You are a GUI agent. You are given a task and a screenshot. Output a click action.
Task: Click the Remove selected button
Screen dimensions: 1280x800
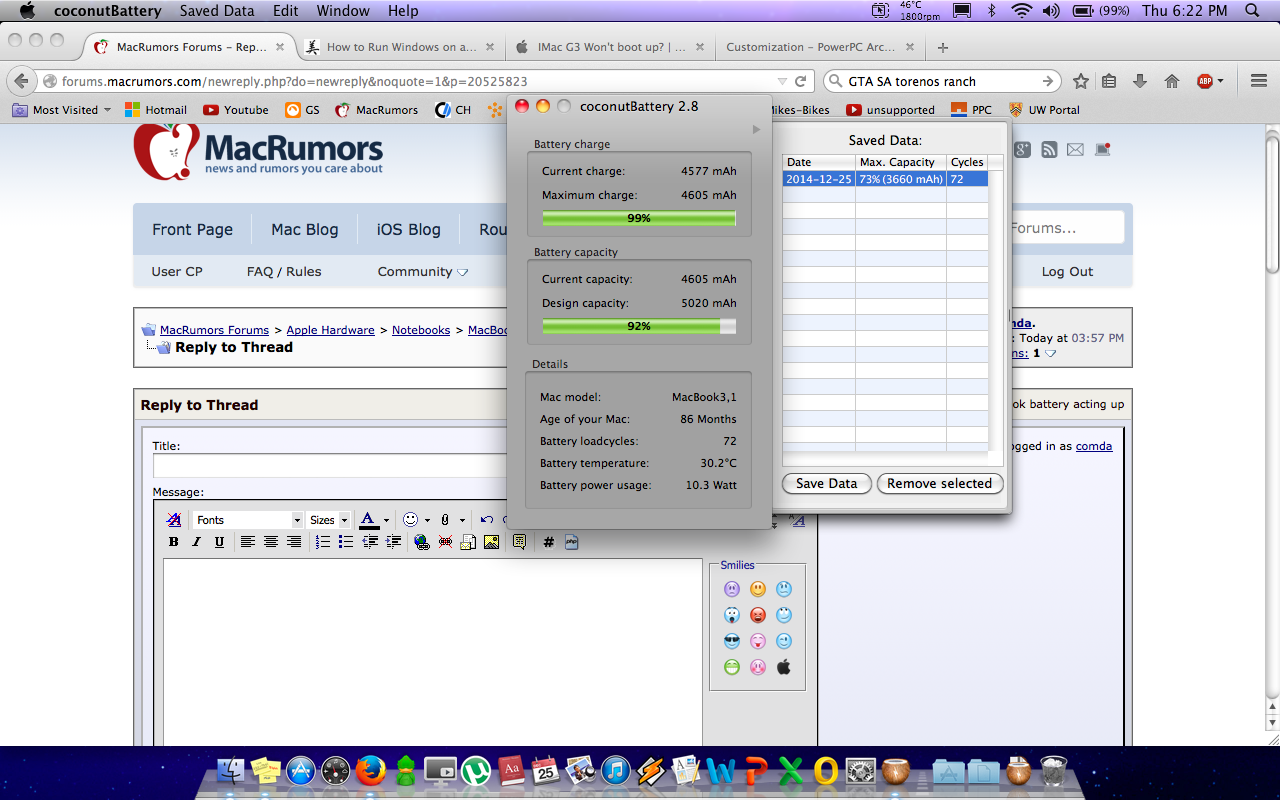(x=939, y=483)
